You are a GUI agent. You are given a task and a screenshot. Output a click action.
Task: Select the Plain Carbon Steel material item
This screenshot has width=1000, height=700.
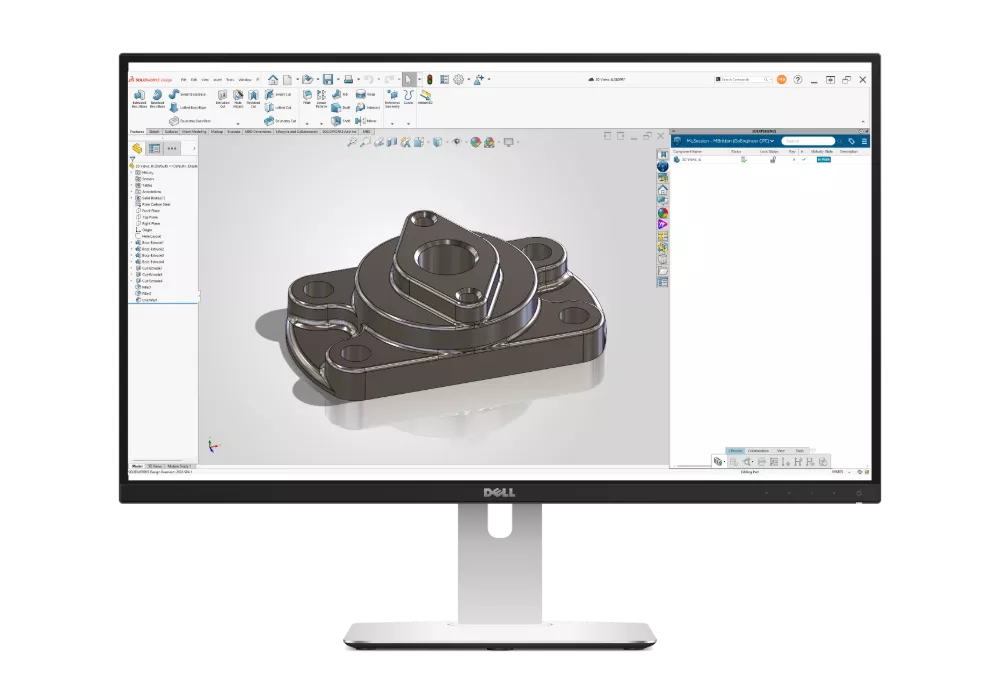pos(153,205)
